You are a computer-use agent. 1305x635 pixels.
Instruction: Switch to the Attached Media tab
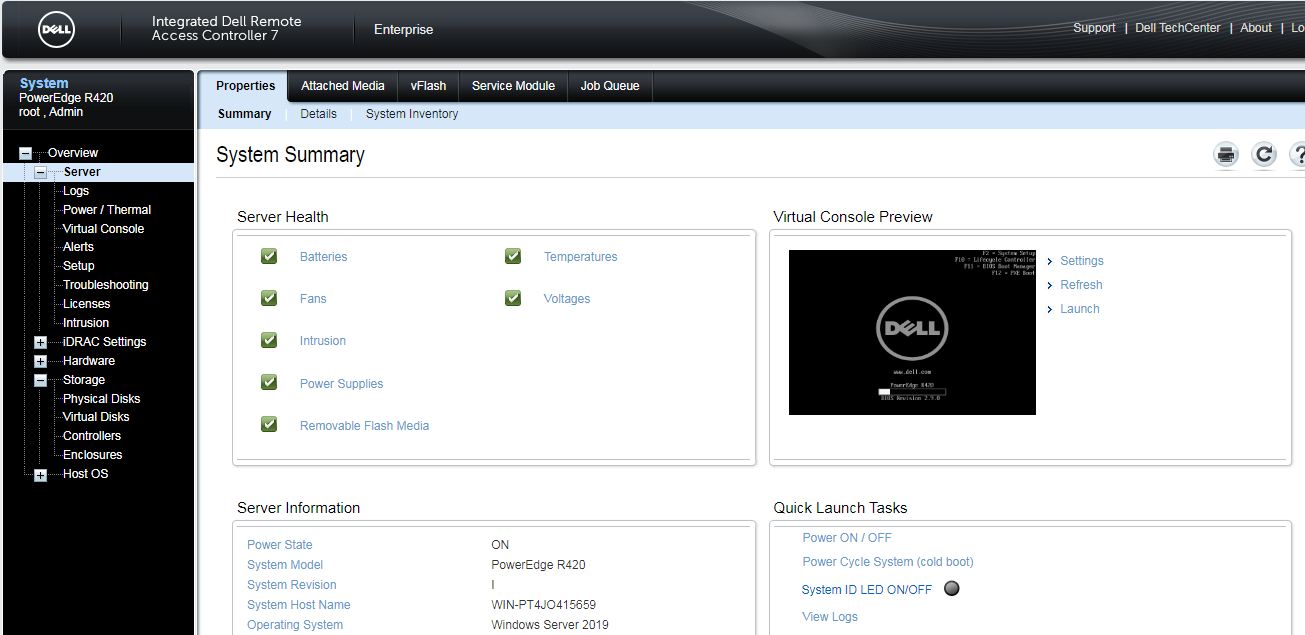point(342,86)
